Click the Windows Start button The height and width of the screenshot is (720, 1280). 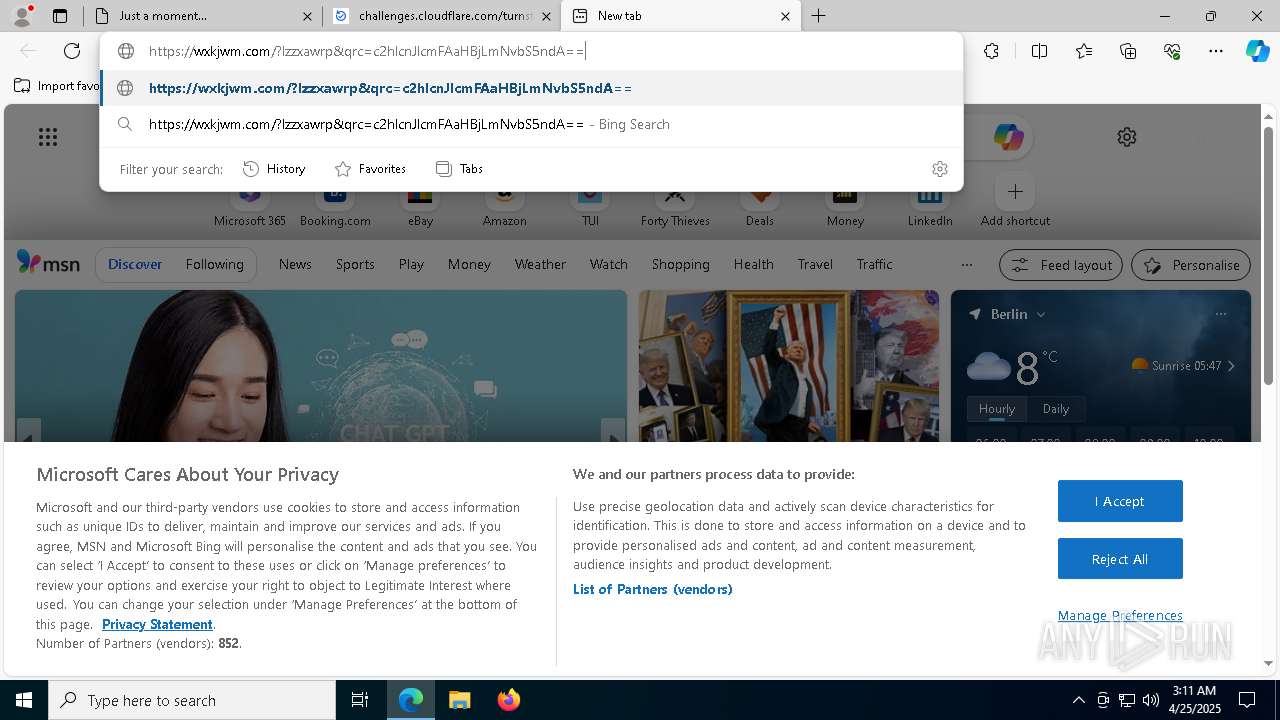(x=24, y=700)
